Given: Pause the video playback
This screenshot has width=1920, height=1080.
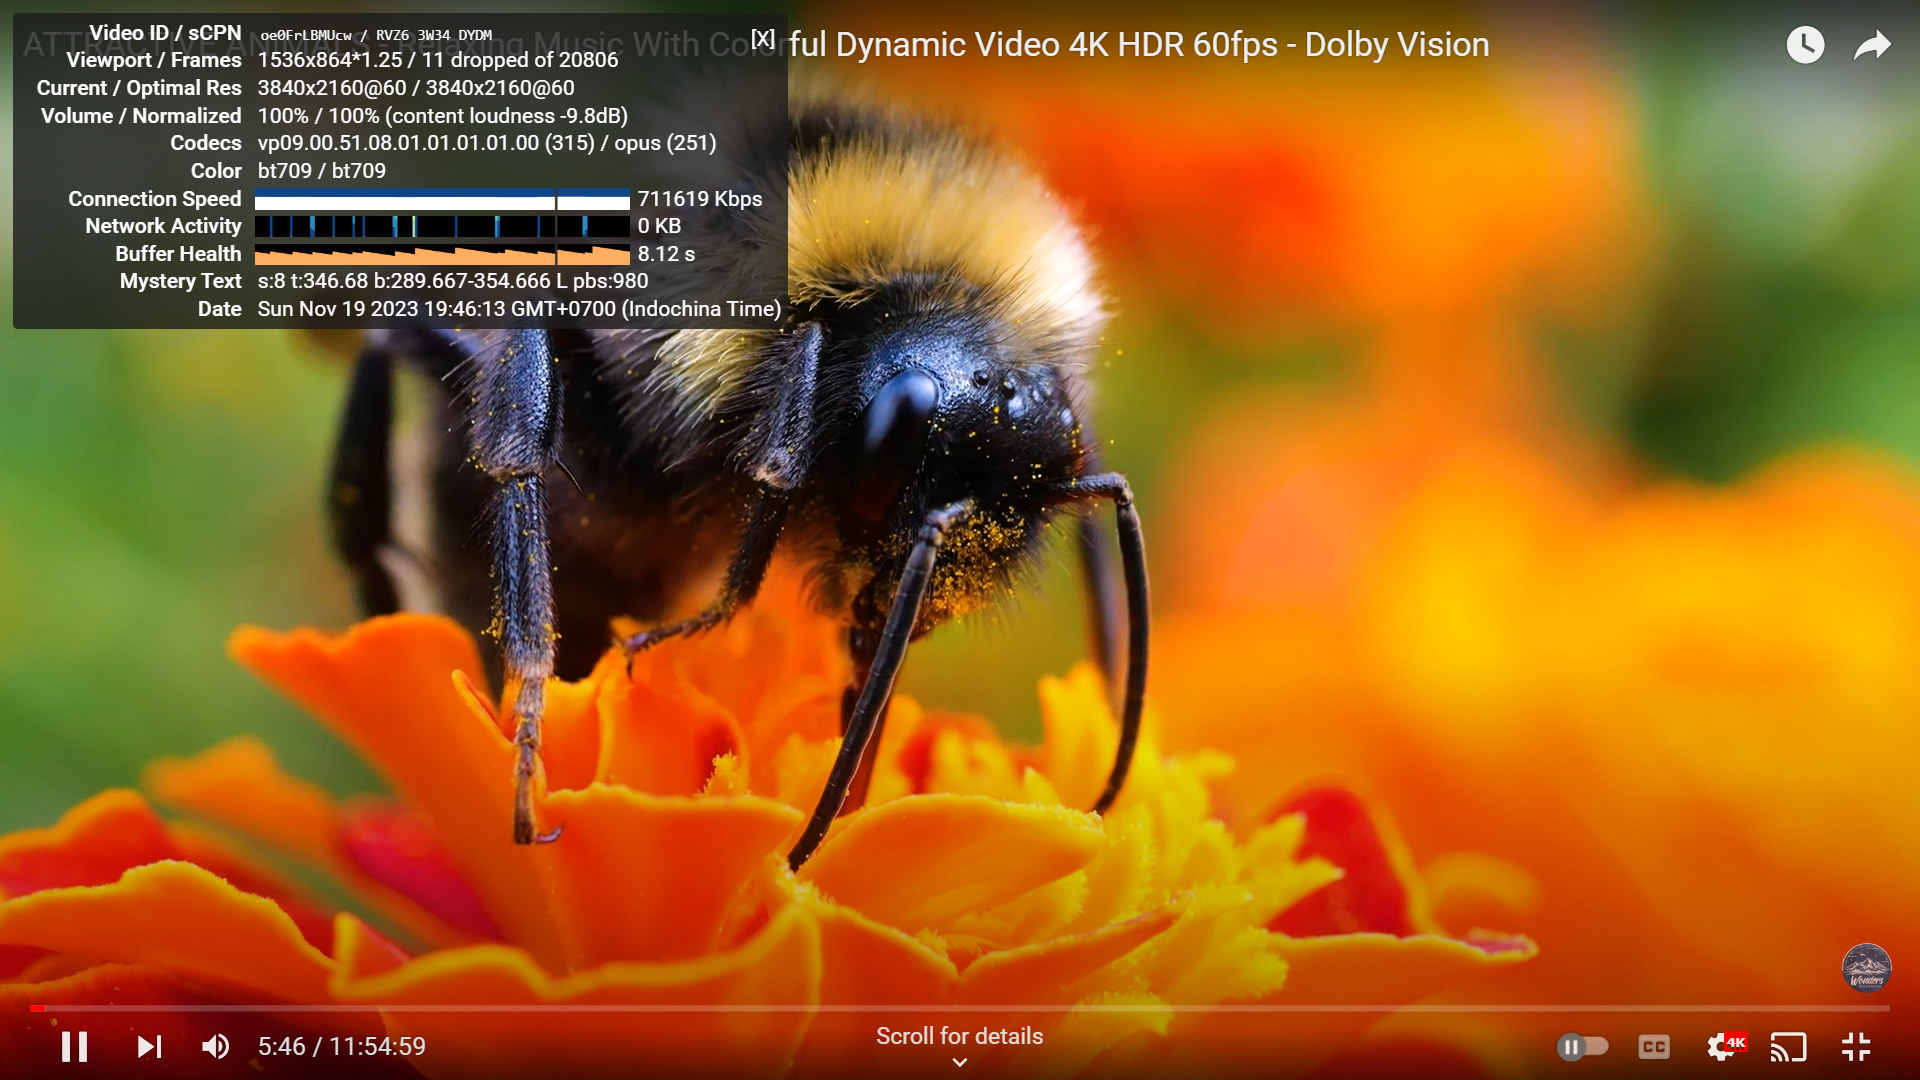Looking at the screenshot, I should pos(74,1047).
